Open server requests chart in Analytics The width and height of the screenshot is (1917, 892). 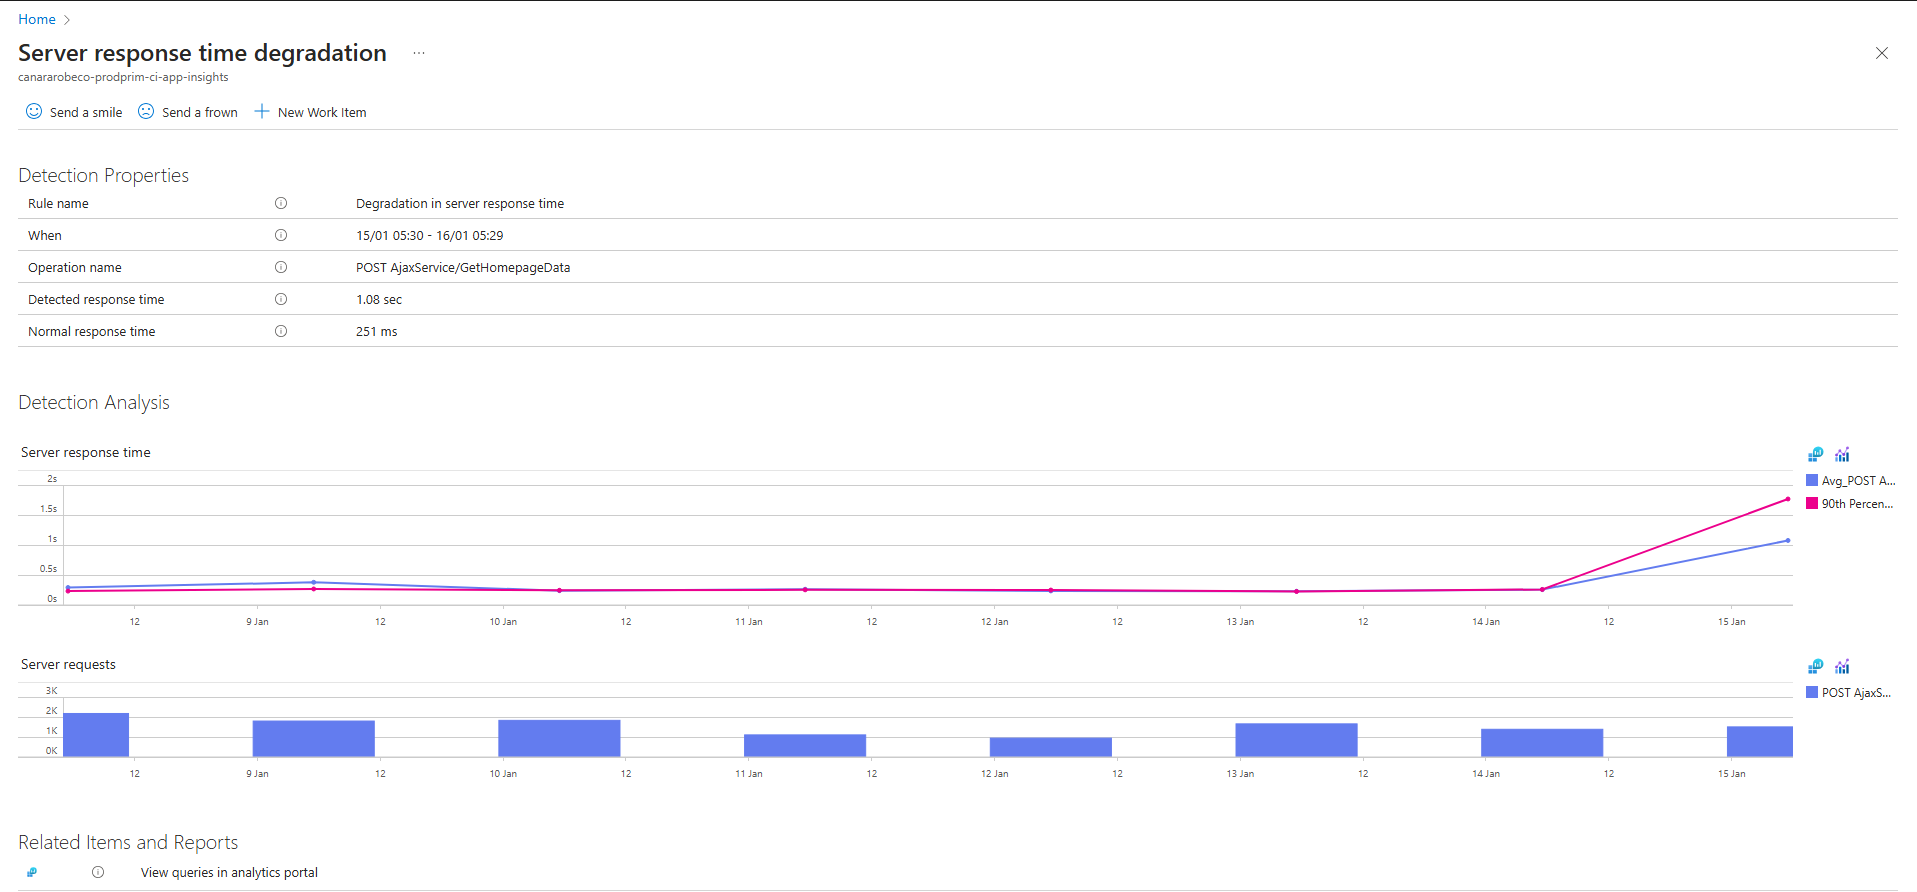click(1816, 666)
